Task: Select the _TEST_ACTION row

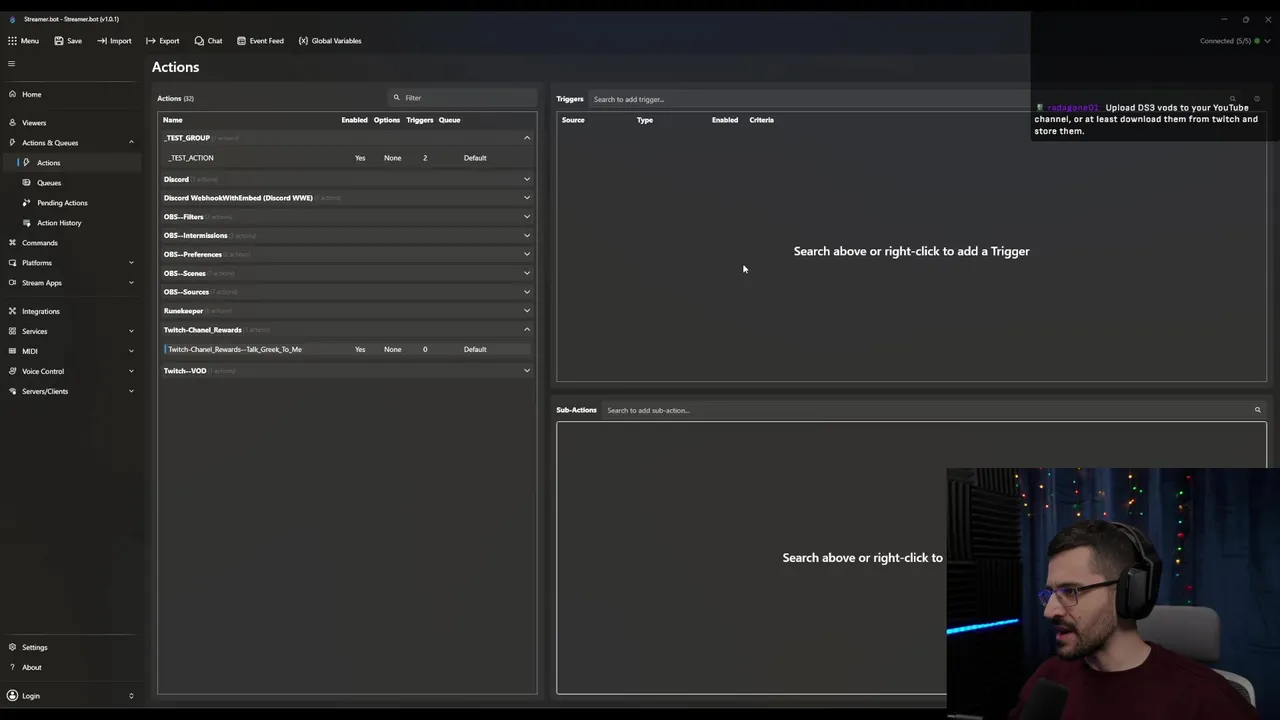Action: 346,158
